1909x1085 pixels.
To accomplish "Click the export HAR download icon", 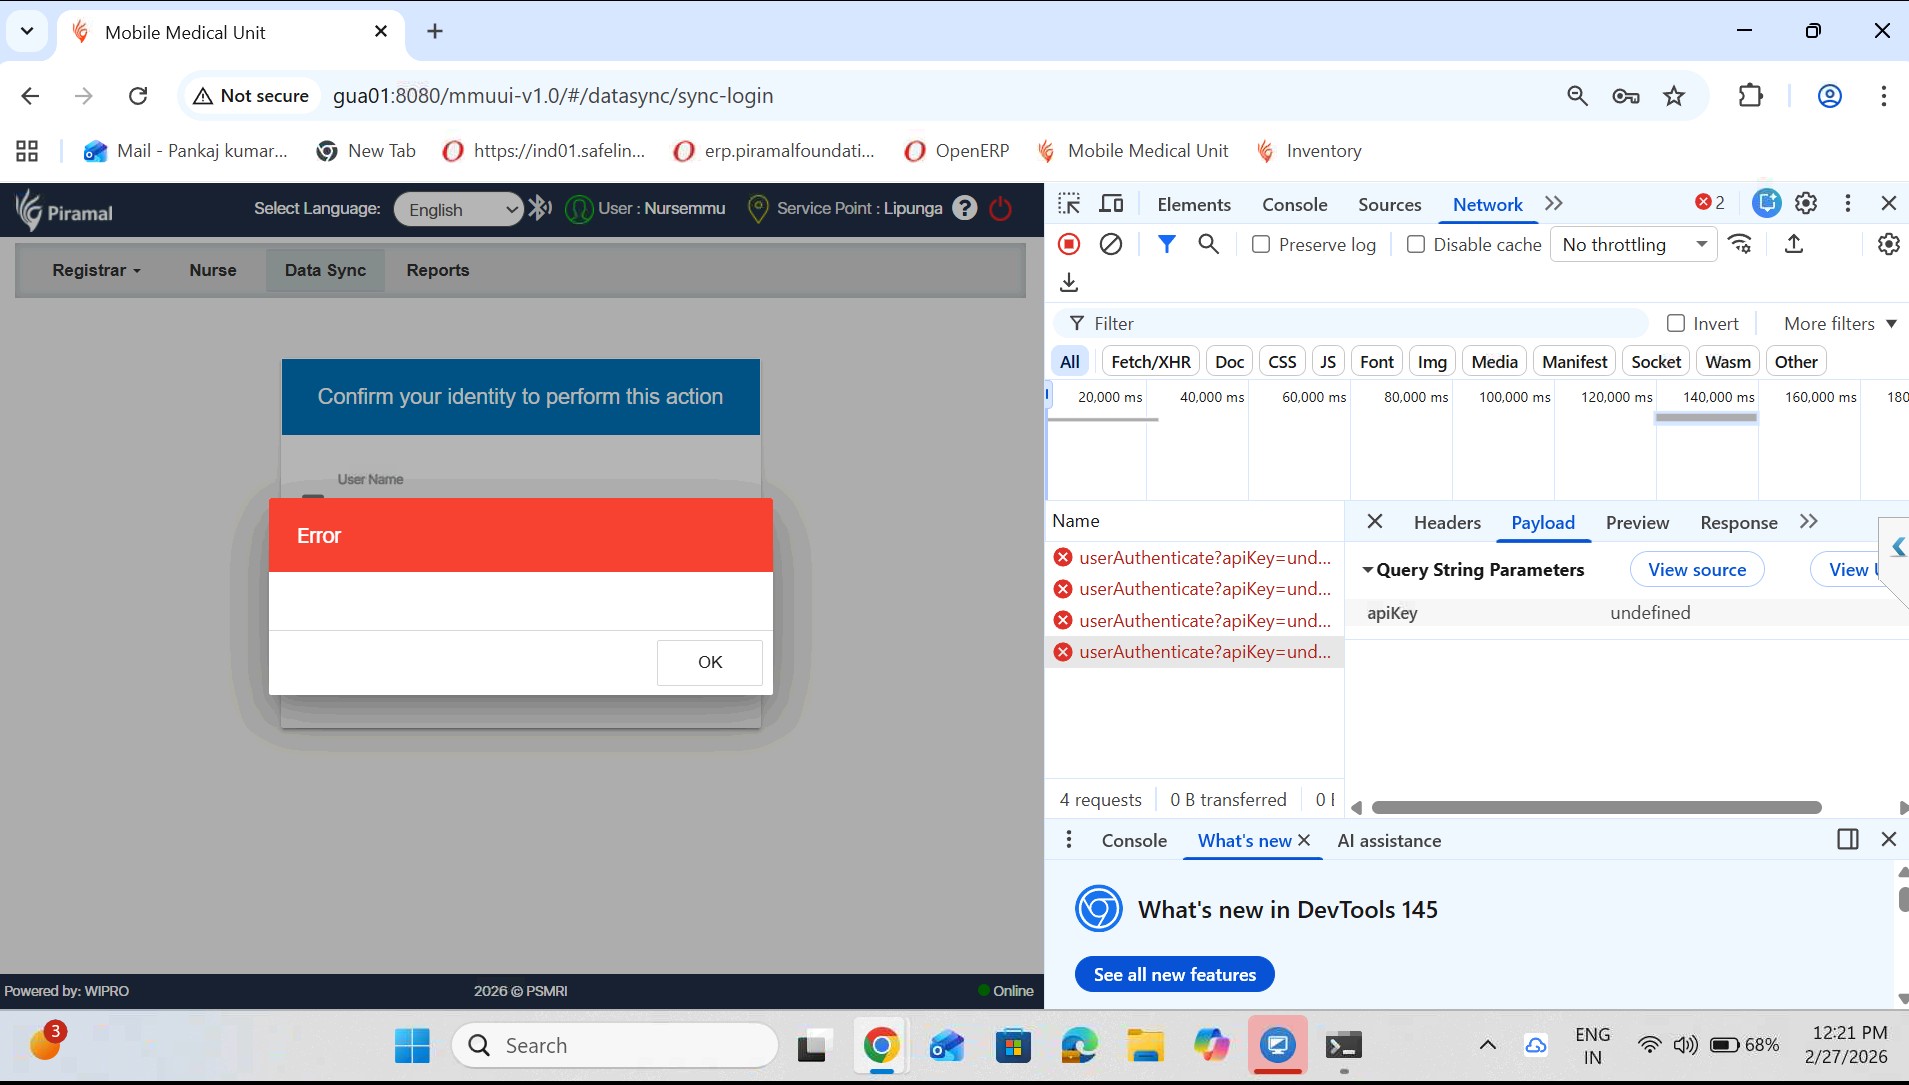I will point(1069,283).
